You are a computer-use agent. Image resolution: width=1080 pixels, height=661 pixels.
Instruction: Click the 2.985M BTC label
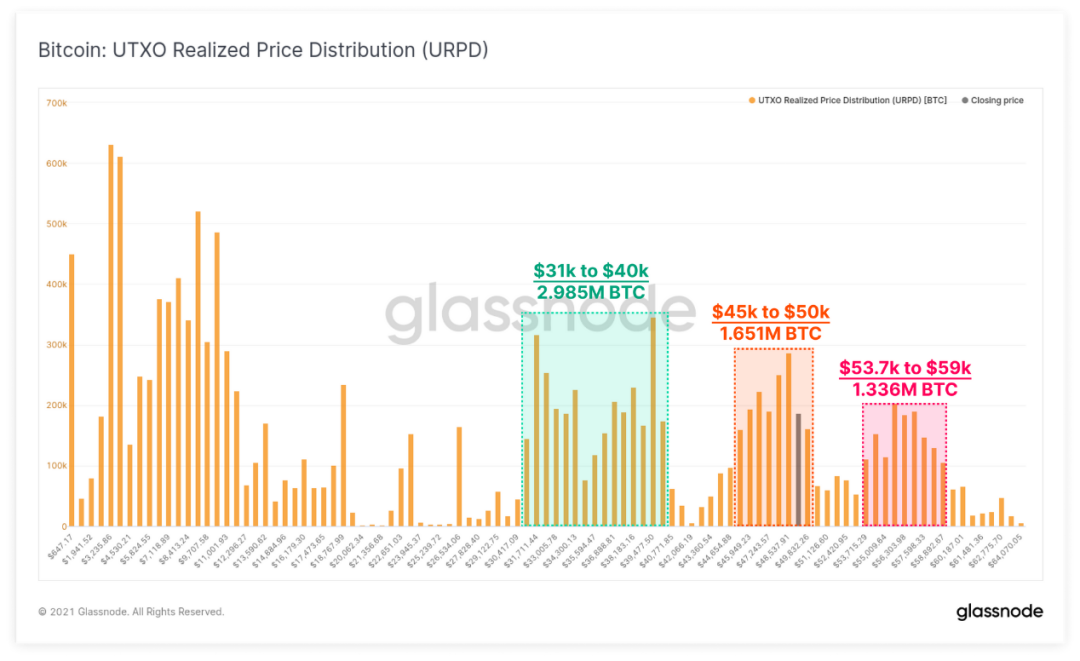pyautogui.click(x=591, y=293)
